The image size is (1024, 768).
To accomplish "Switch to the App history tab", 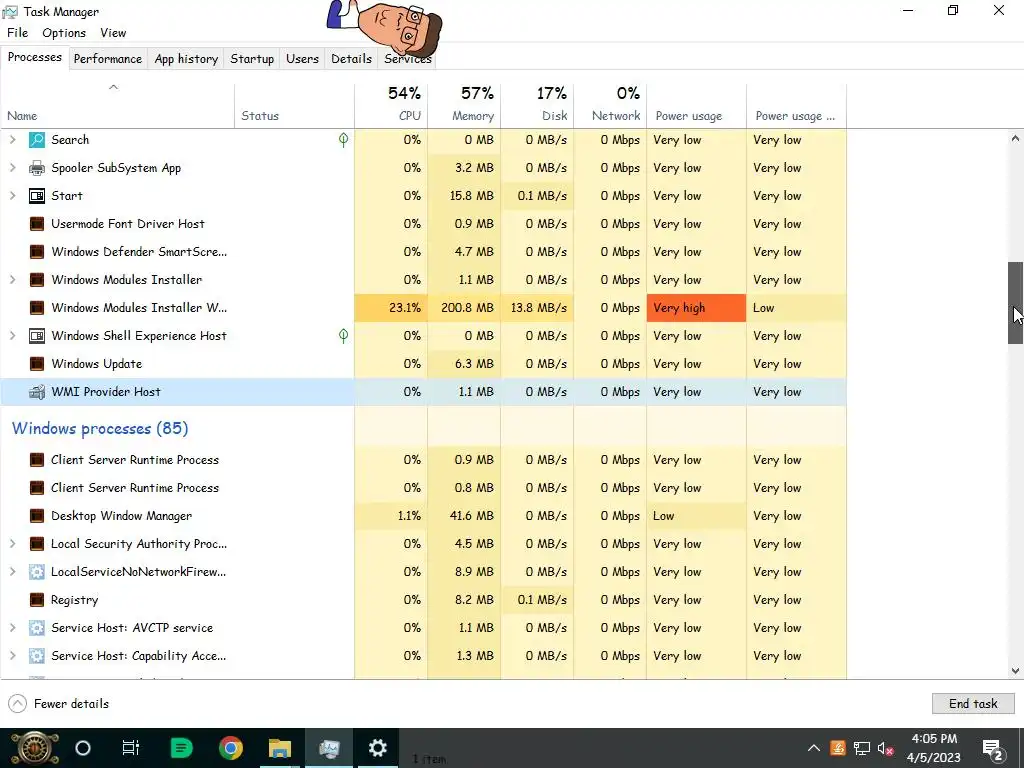I will (x=186, y=59).
